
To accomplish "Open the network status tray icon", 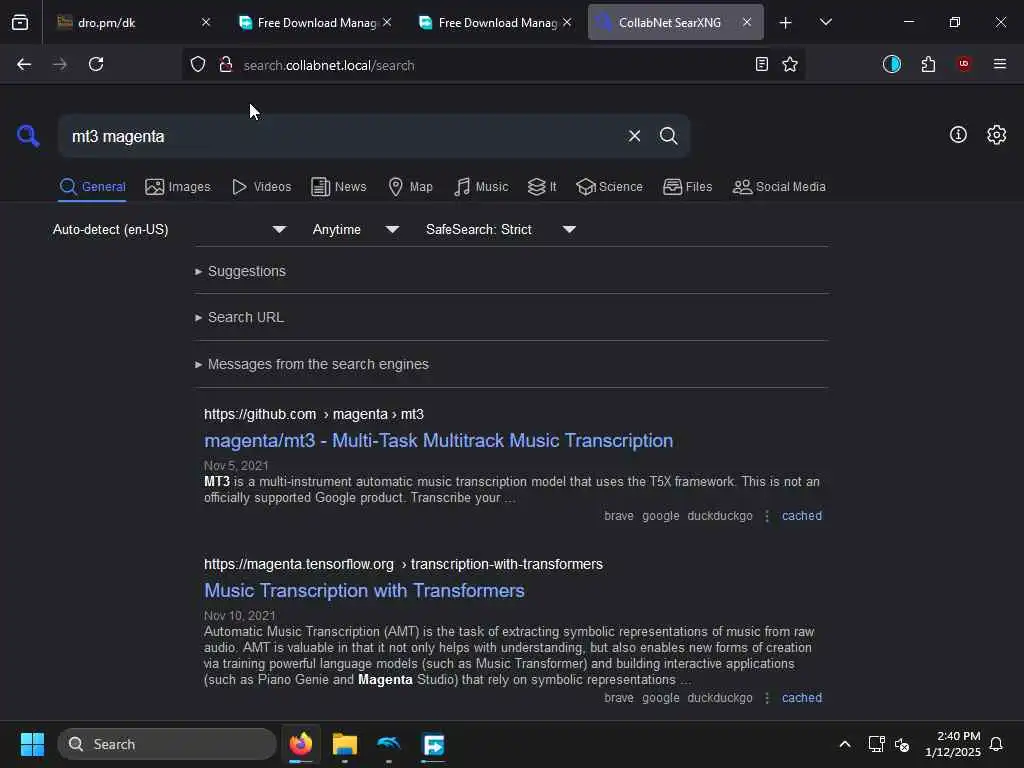I will [876, 744].
